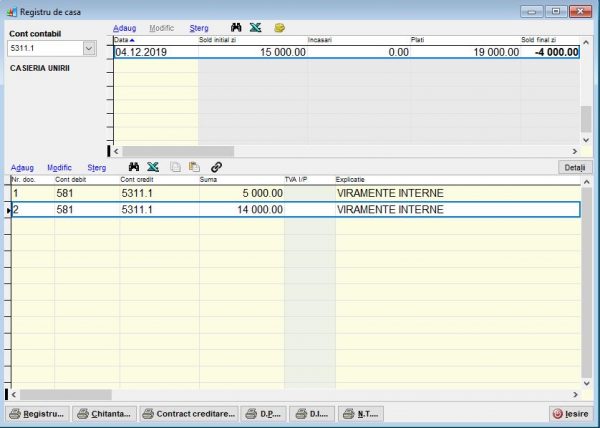Open the Cont contabil dropdown
The image size is (600, 428).
point(88,48)
